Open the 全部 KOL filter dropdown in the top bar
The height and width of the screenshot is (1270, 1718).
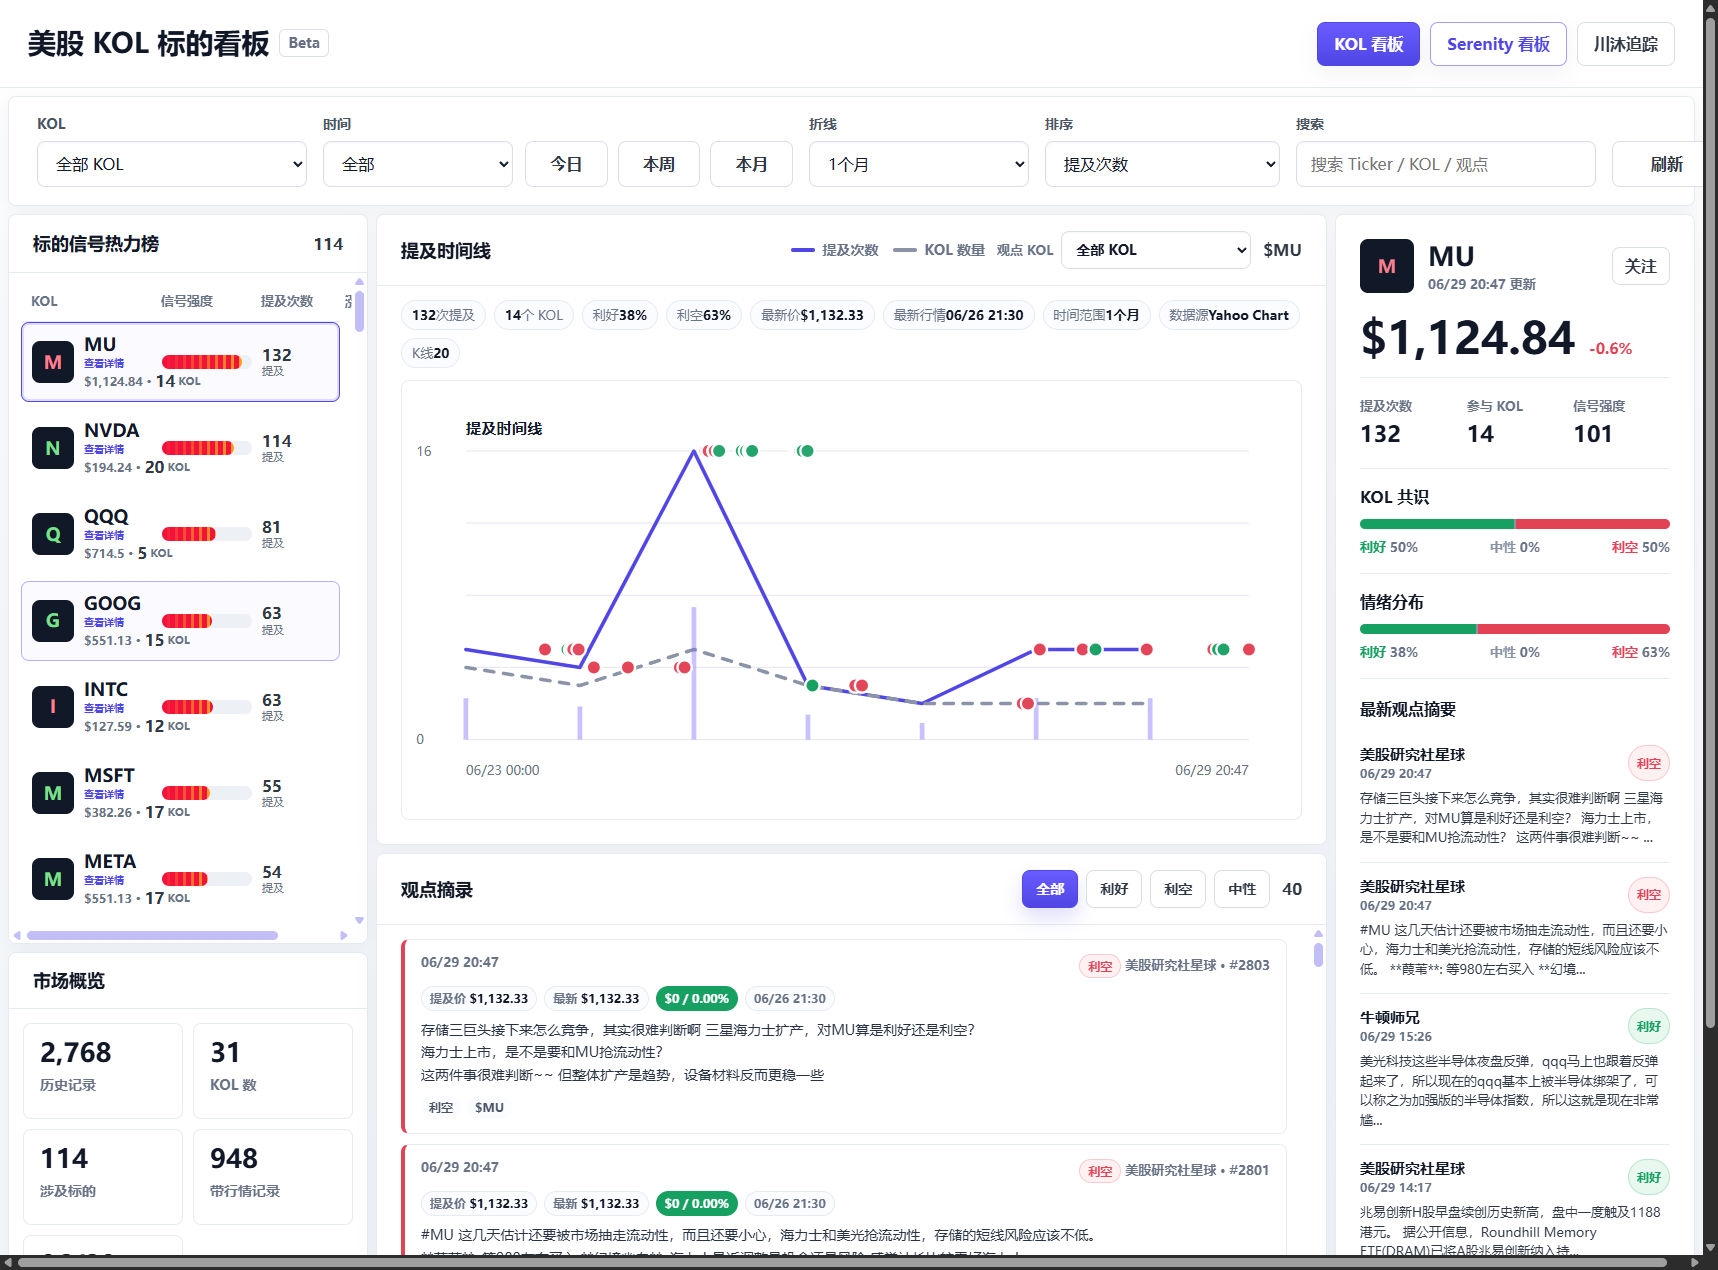click(x=172, y=164)
